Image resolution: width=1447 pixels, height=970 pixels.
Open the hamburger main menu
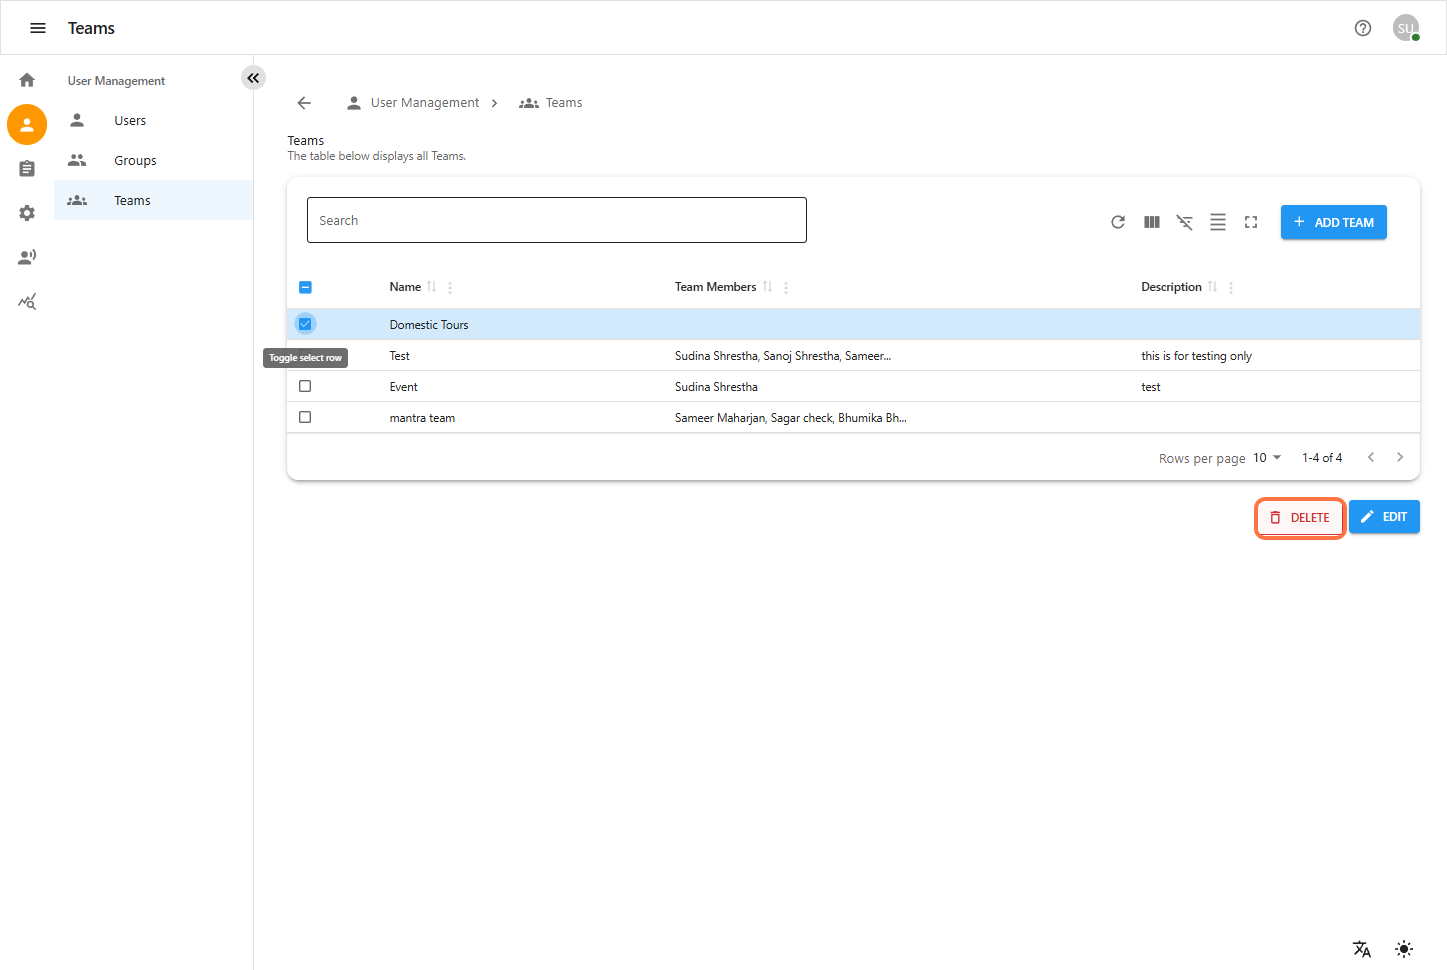[38, 28]
